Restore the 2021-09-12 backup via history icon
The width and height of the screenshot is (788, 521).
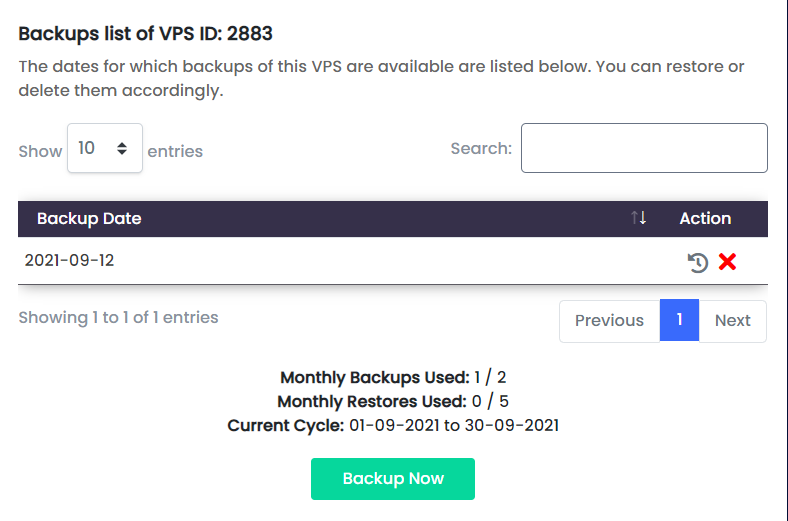[698, 262]
